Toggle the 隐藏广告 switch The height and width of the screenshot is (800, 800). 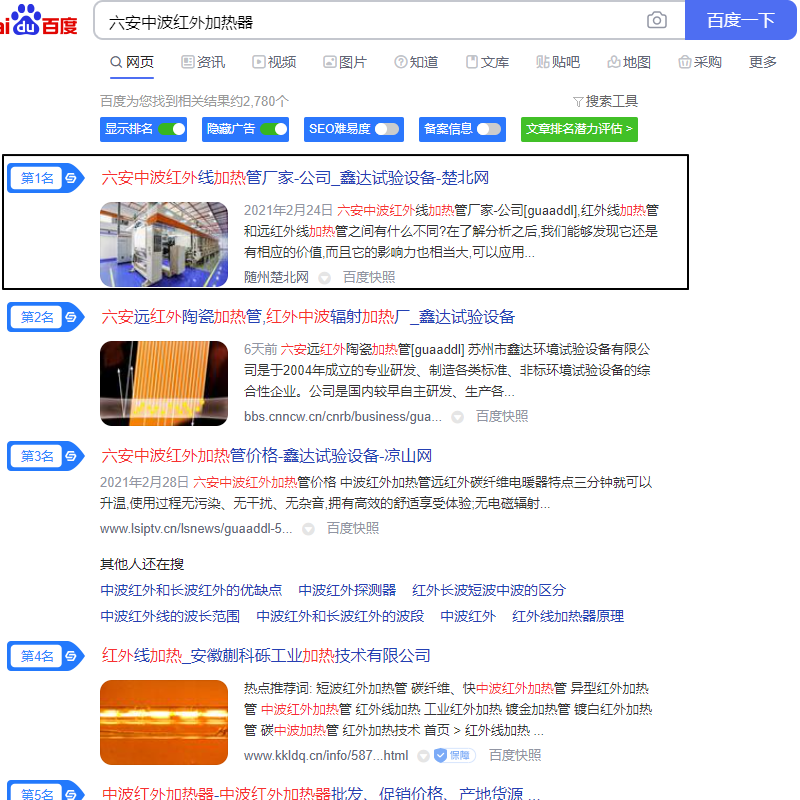click(273, 129)
